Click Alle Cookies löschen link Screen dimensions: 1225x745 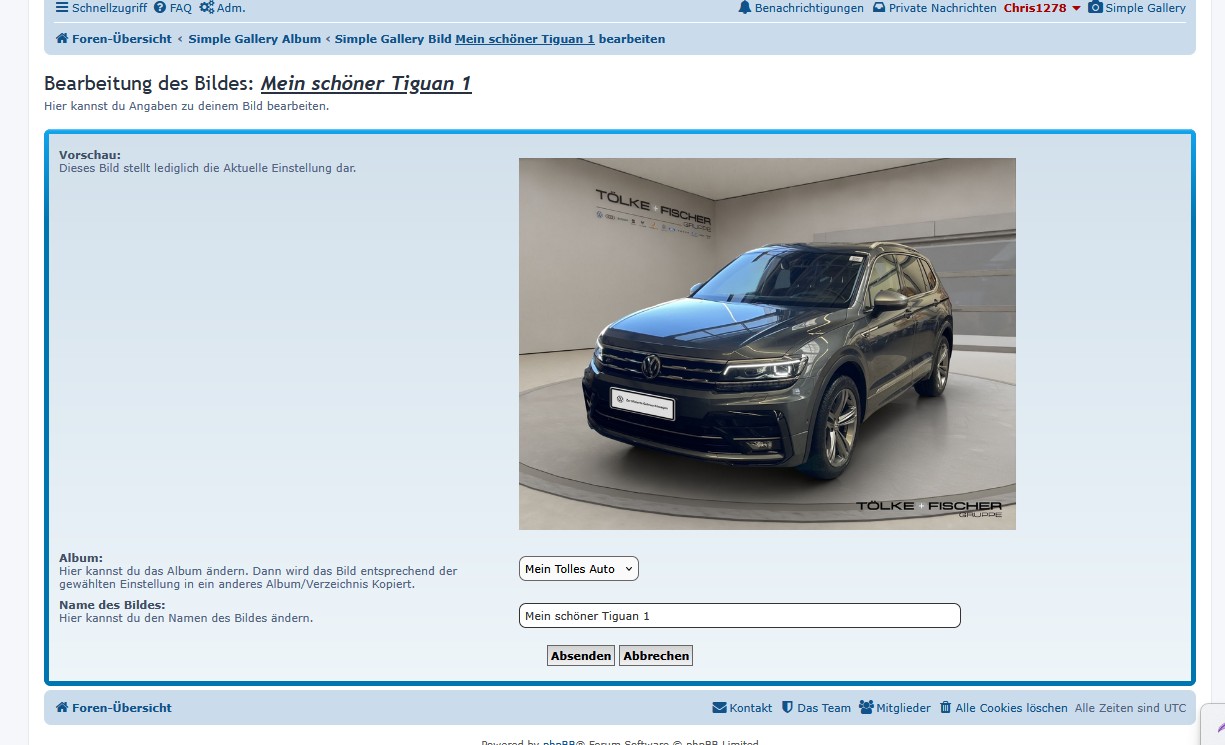(1011, 708)
